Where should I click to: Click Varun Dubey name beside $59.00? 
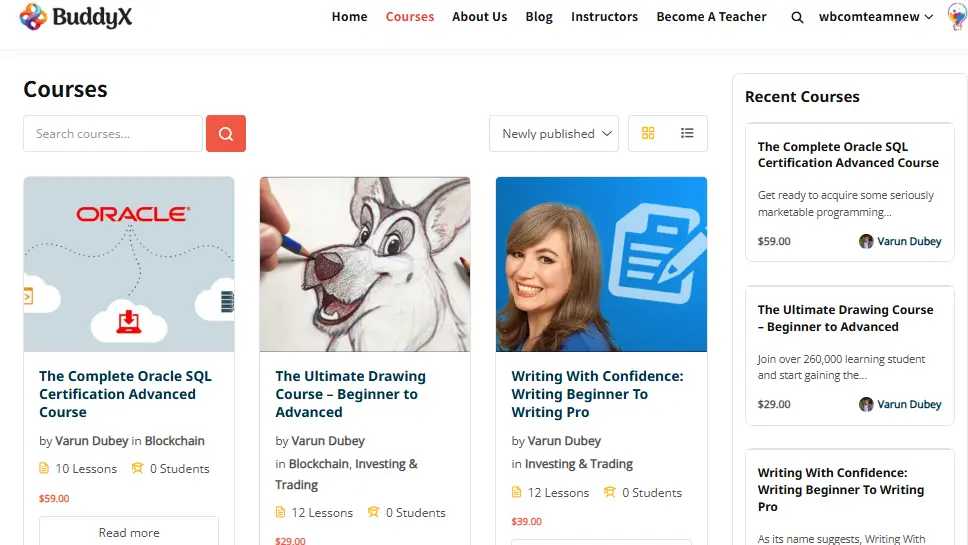[x=909, y=241]
